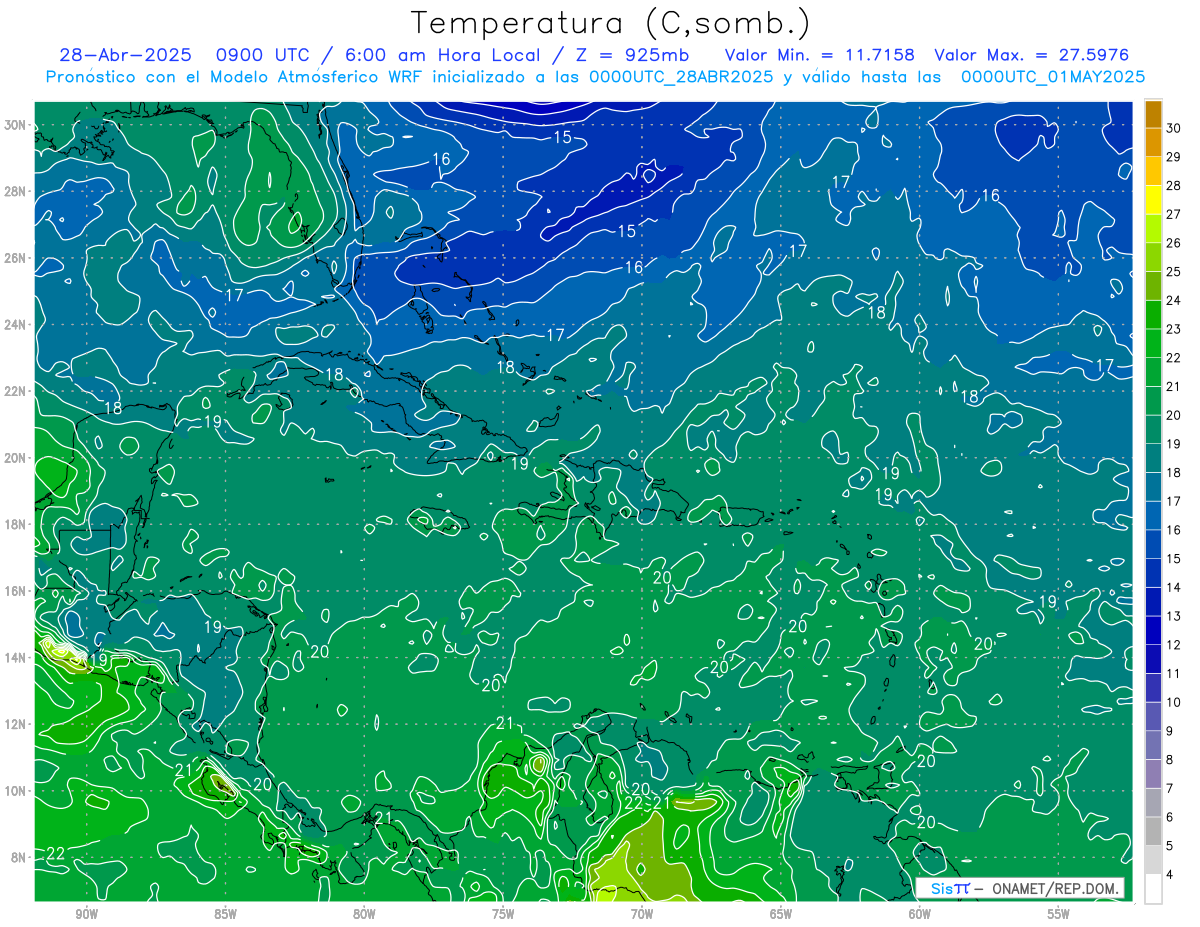1200x927 pixels.
Task: Click the 12N latitude axis label
Action: 15,724
